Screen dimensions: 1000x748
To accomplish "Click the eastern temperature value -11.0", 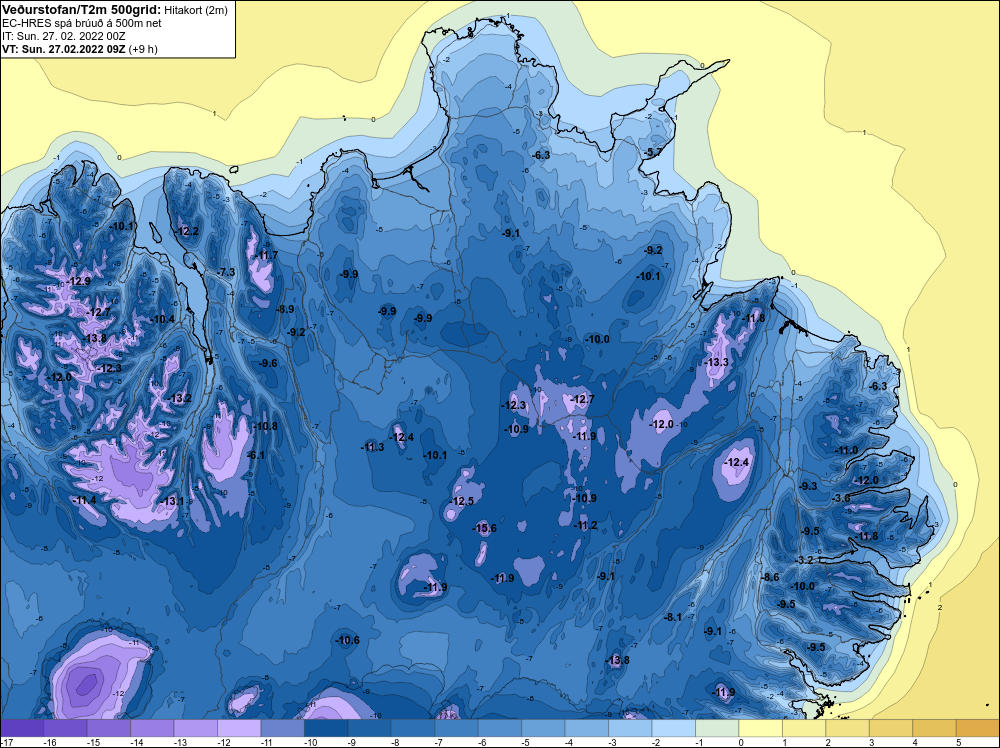I will (x=847, y=450).
